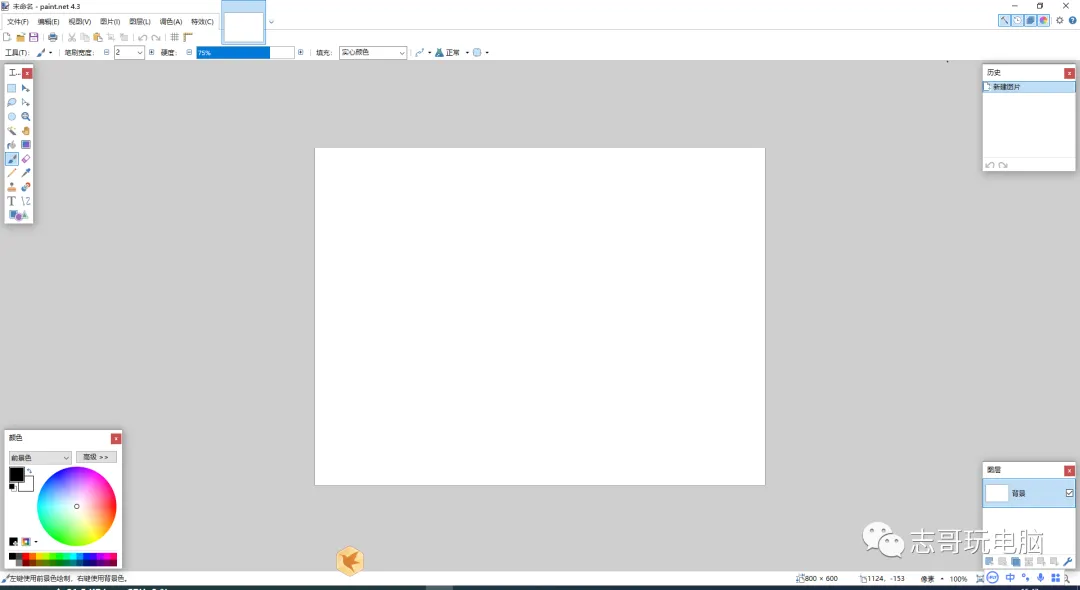Select the Magic Wand tool
1080x590 pixels.
12,130
